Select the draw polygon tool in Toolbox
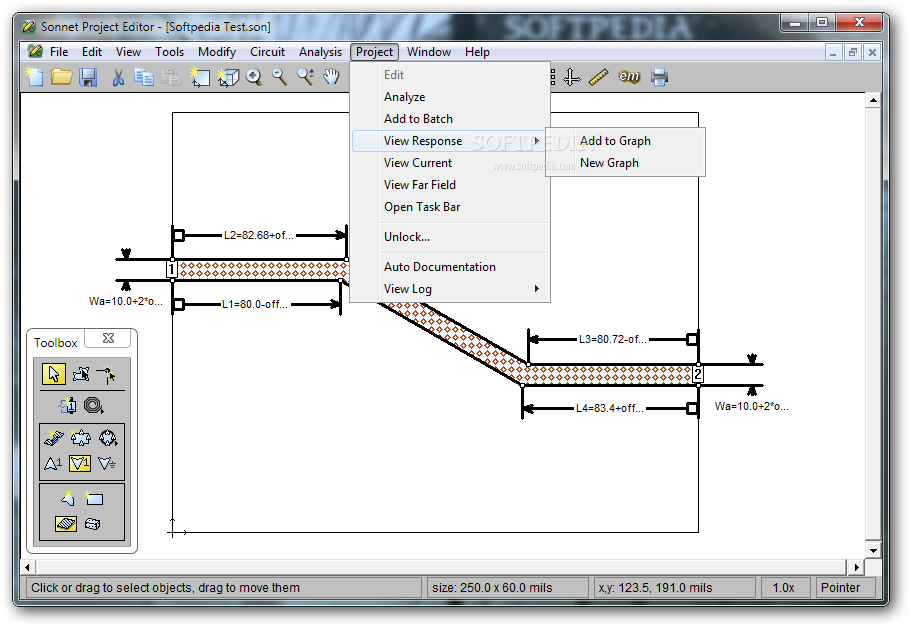910x627 pixels. [80, 437]
